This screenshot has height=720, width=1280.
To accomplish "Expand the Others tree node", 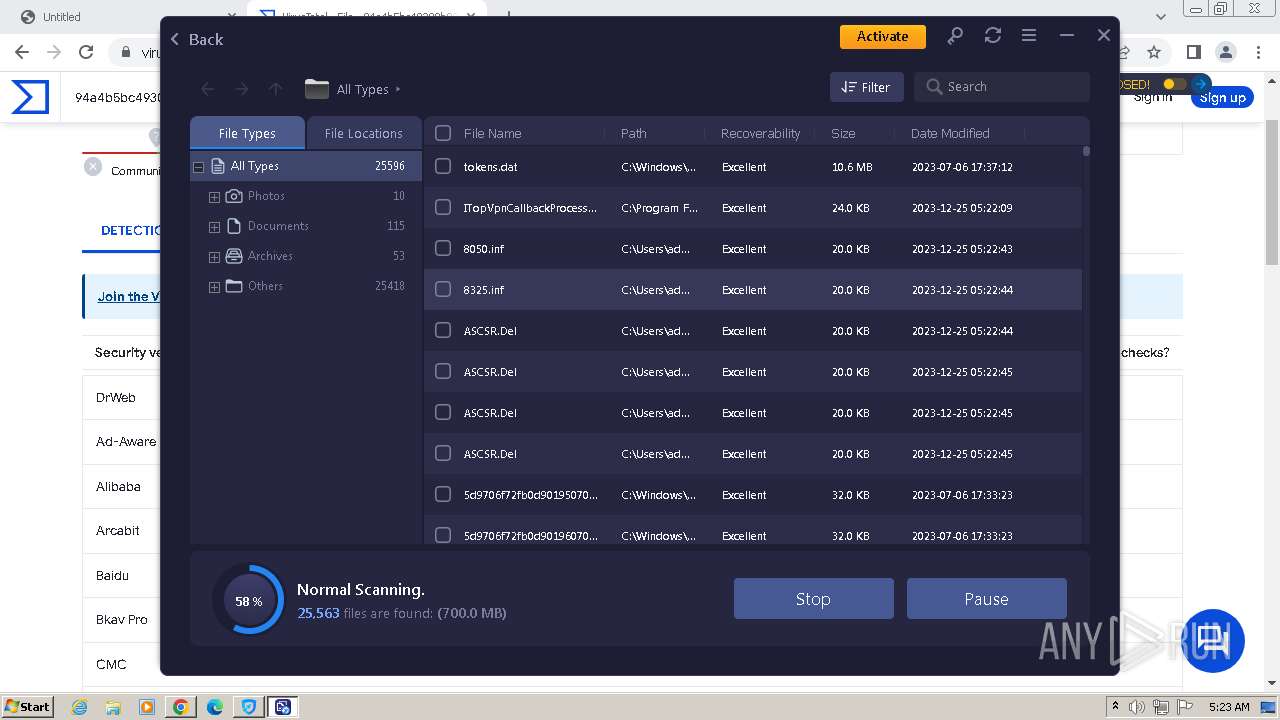I will (214, 287).
